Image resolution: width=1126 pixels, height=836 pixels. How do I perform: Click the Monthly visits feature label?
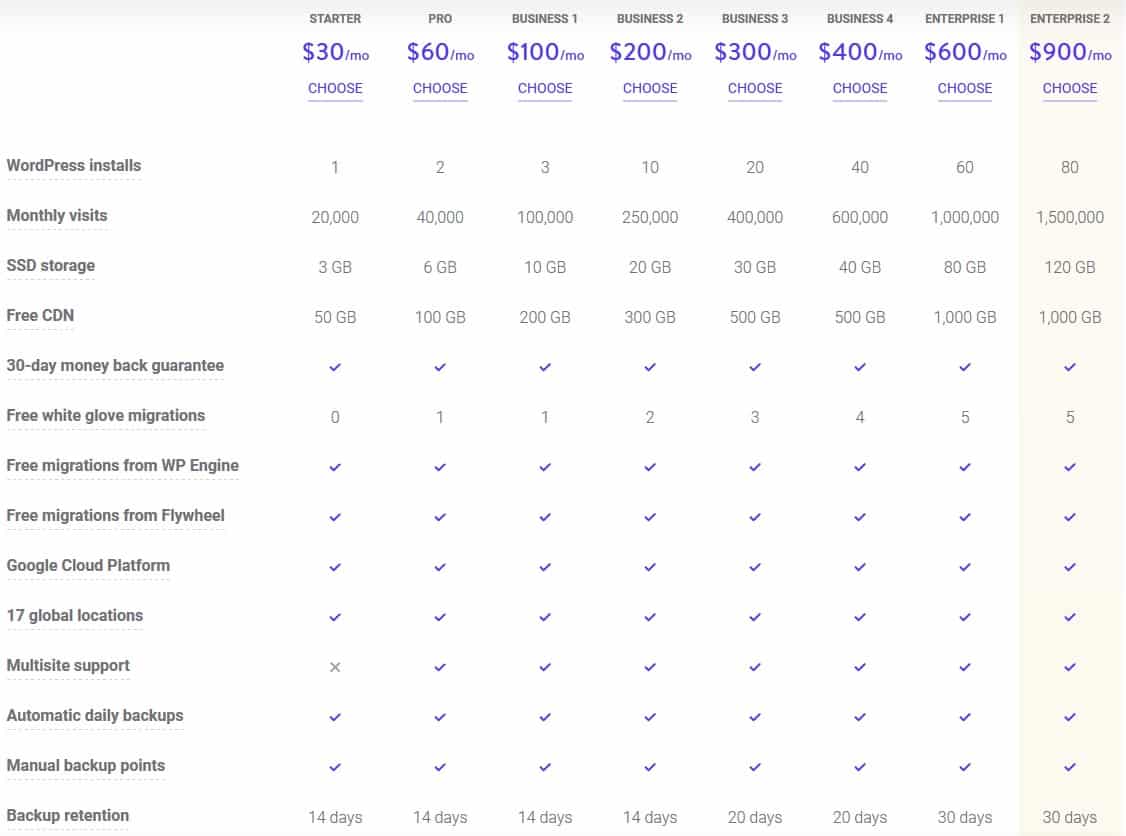point(57,215)
